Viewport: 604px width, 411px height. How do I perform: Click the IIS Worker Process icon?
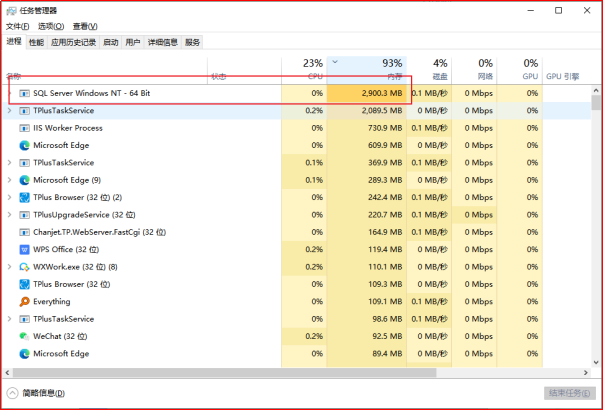point(24,128)
